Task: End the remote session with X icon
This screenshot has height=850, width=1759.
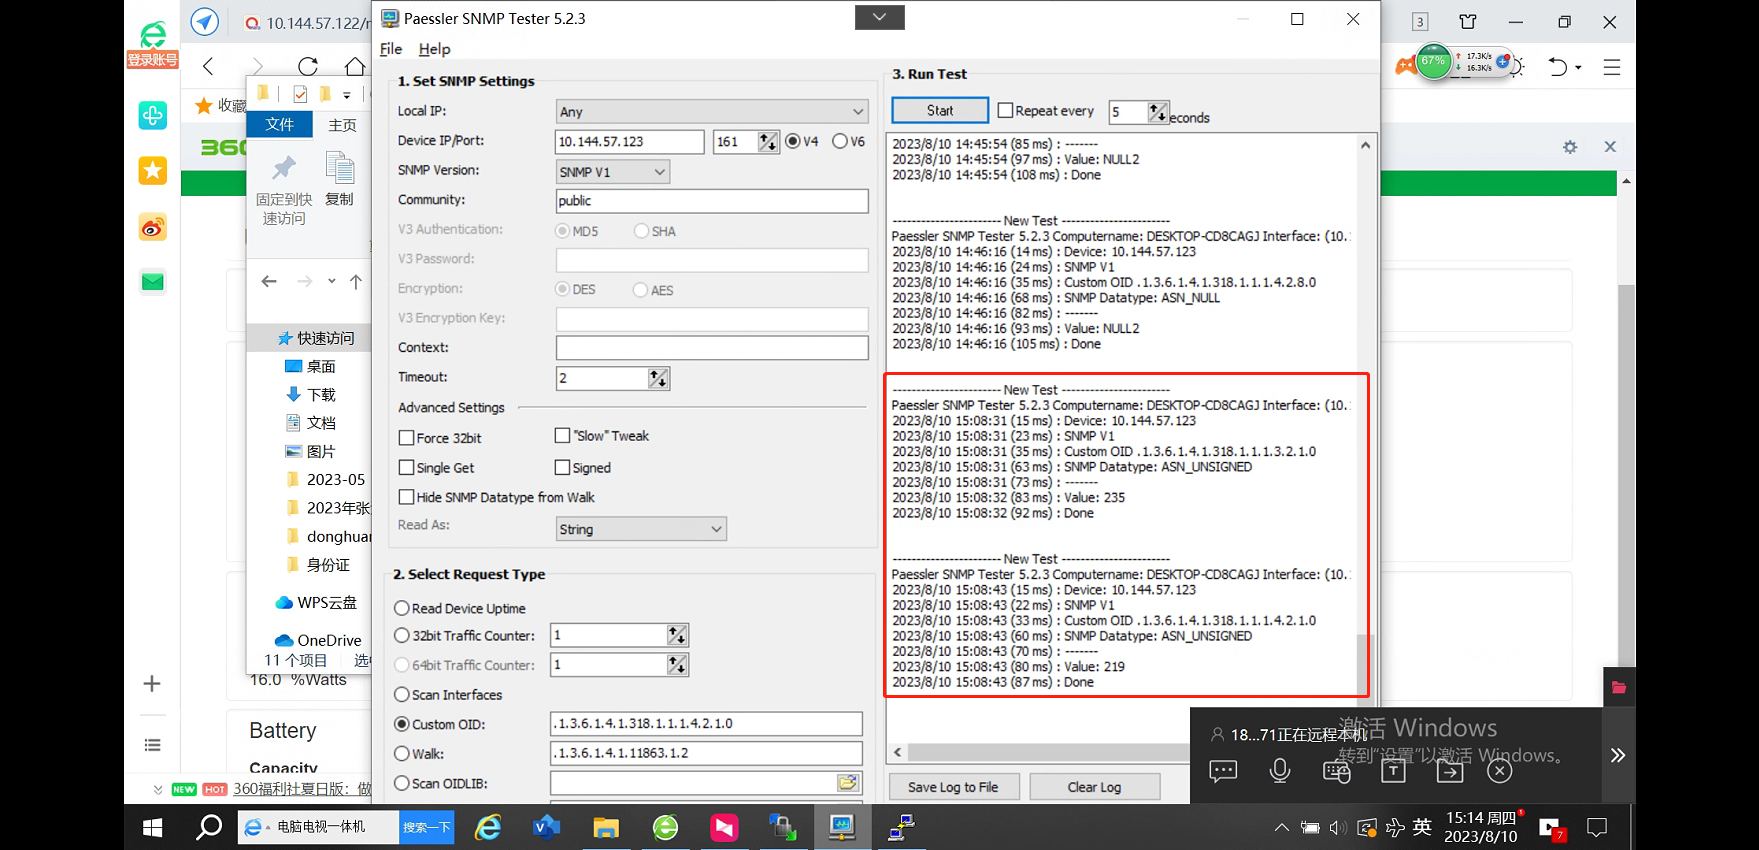Action: 1498,771
